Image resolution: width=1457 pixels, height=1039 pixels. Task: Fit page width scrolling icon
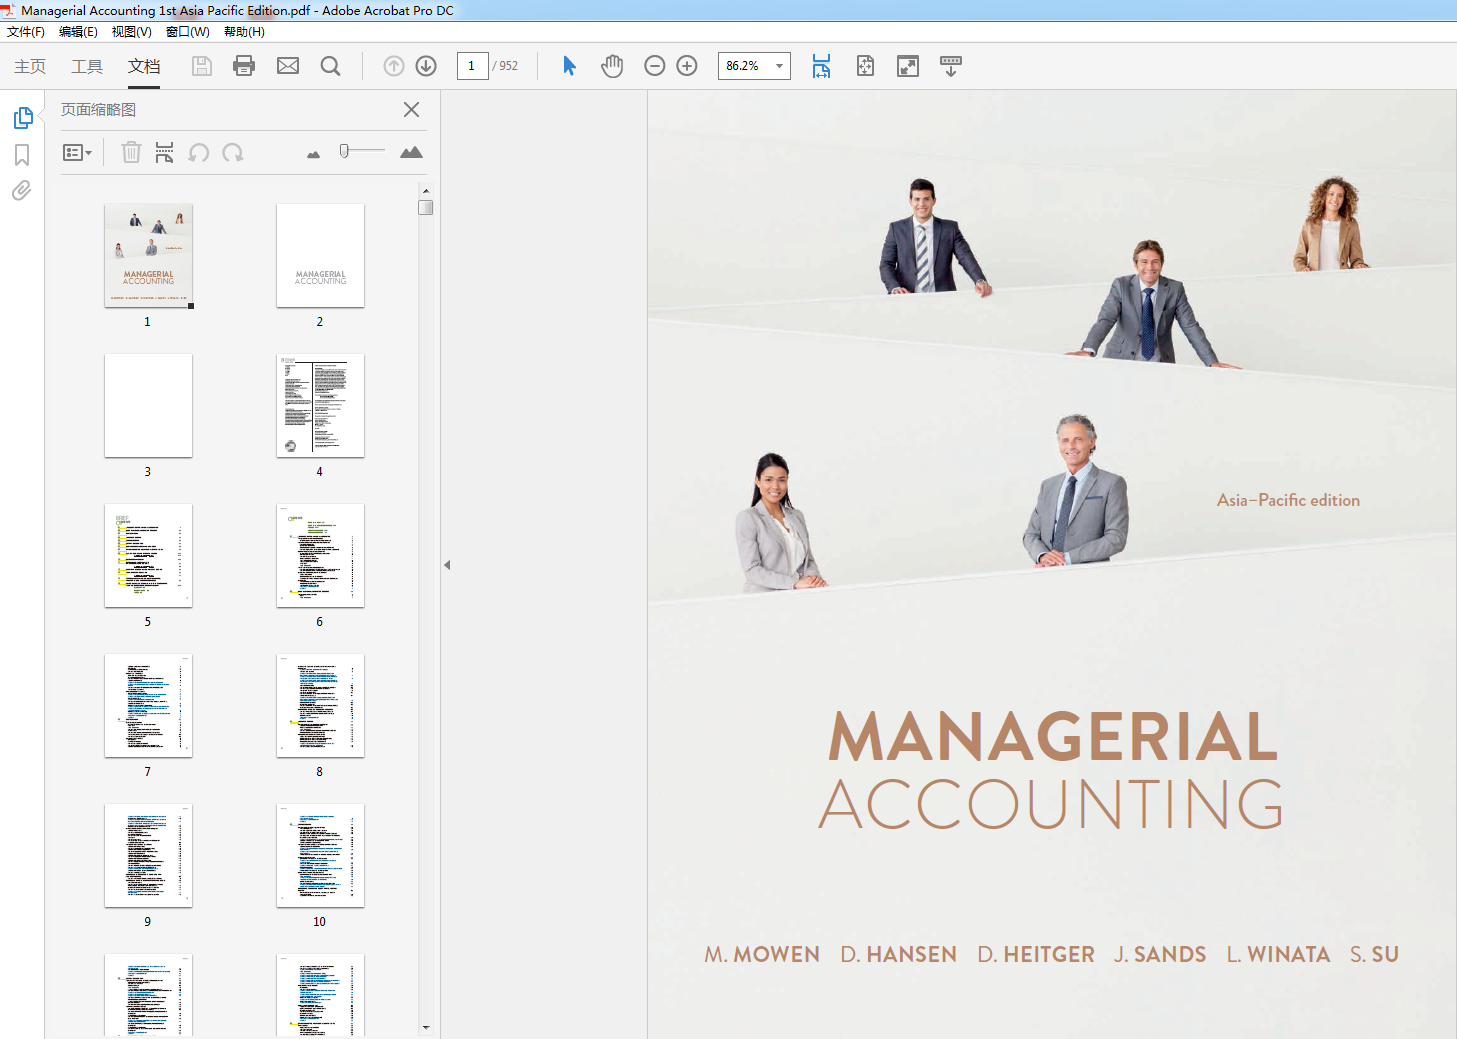pos(821,66)
